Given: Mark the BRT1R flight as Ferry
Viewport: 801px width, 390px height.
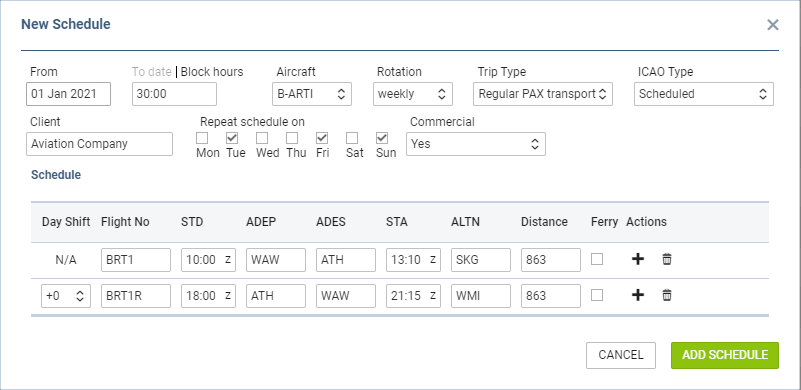Looking at the screenshot, I should pyautogui.click(x=597, y=295).
